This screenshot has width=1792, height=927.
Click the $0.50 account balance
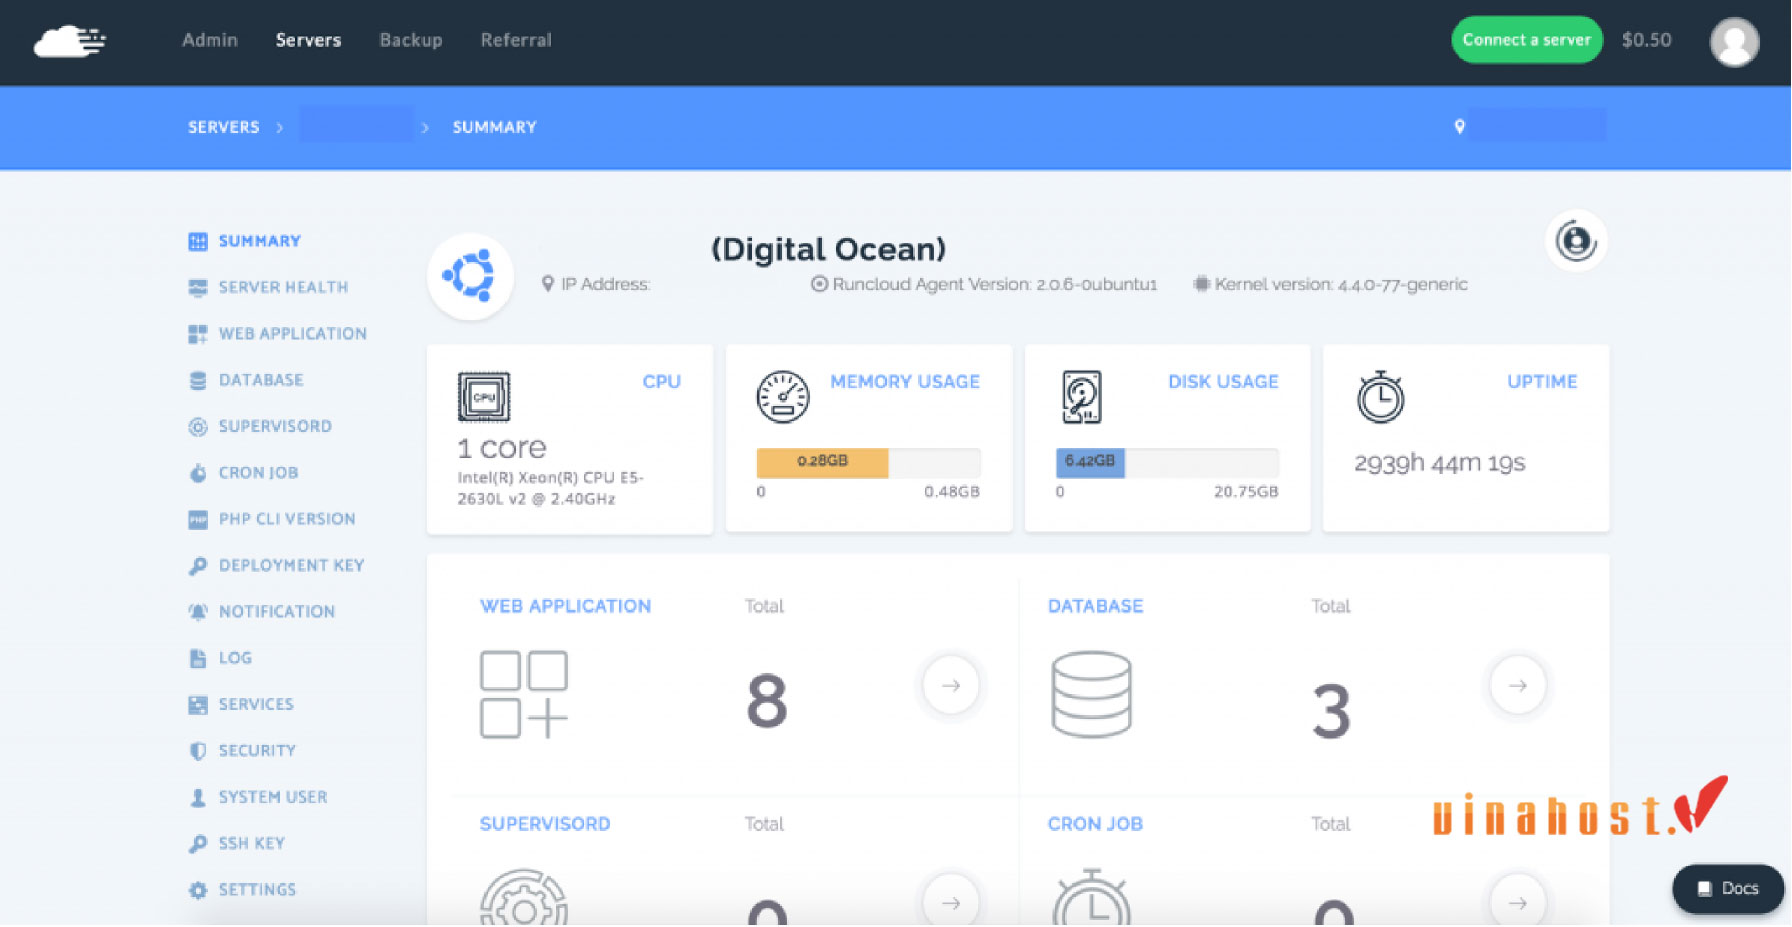tap(1646, 40)
